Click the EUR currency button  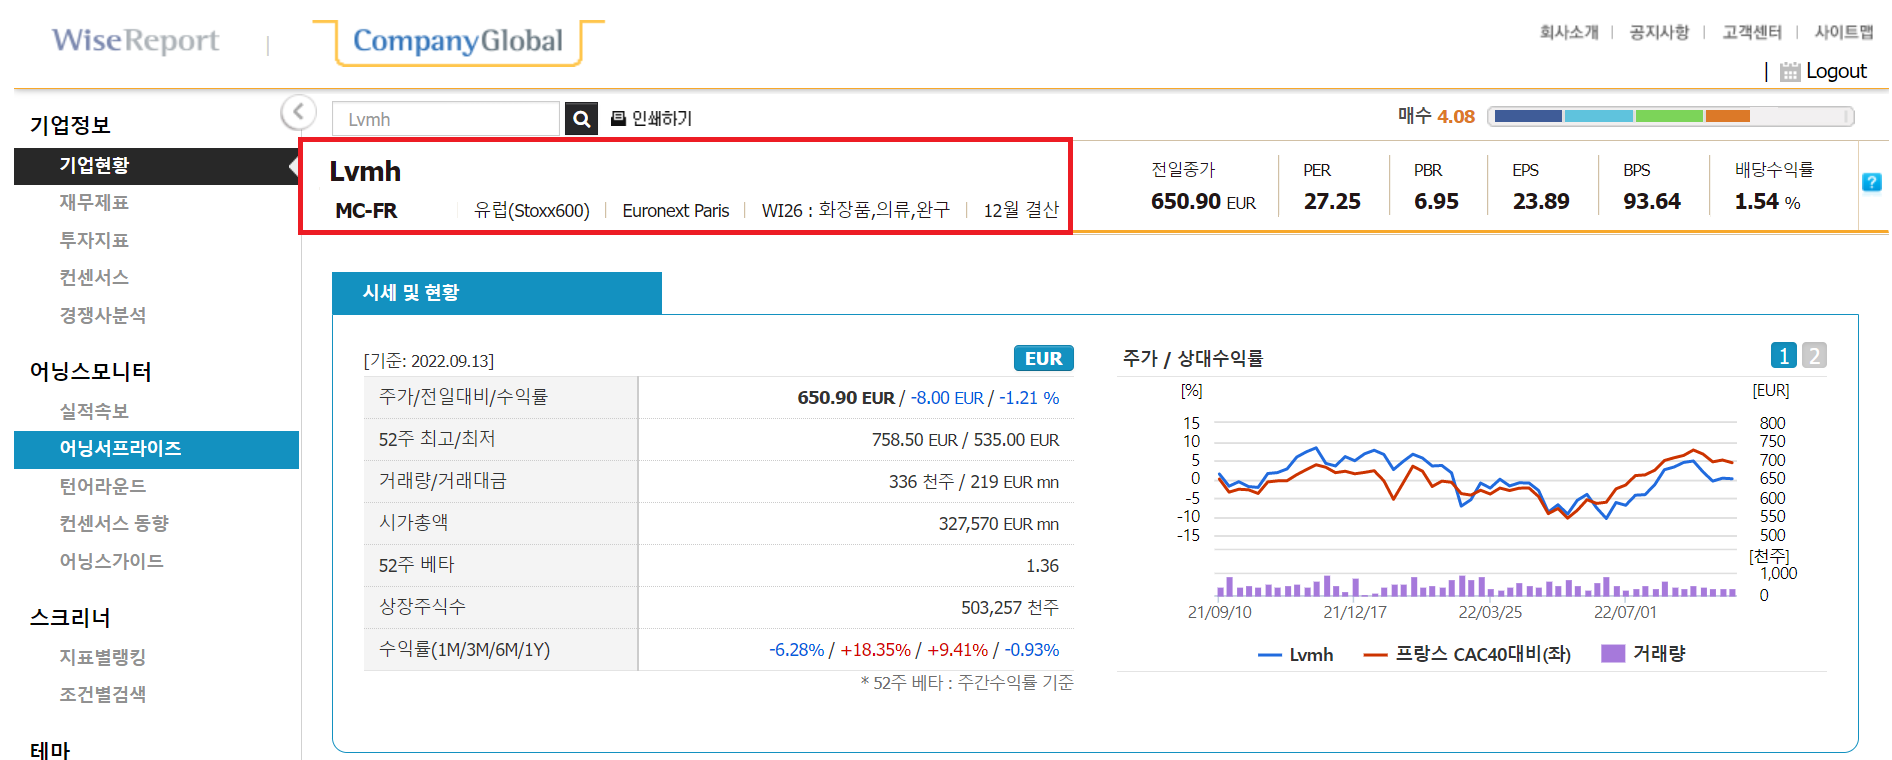1043,358
